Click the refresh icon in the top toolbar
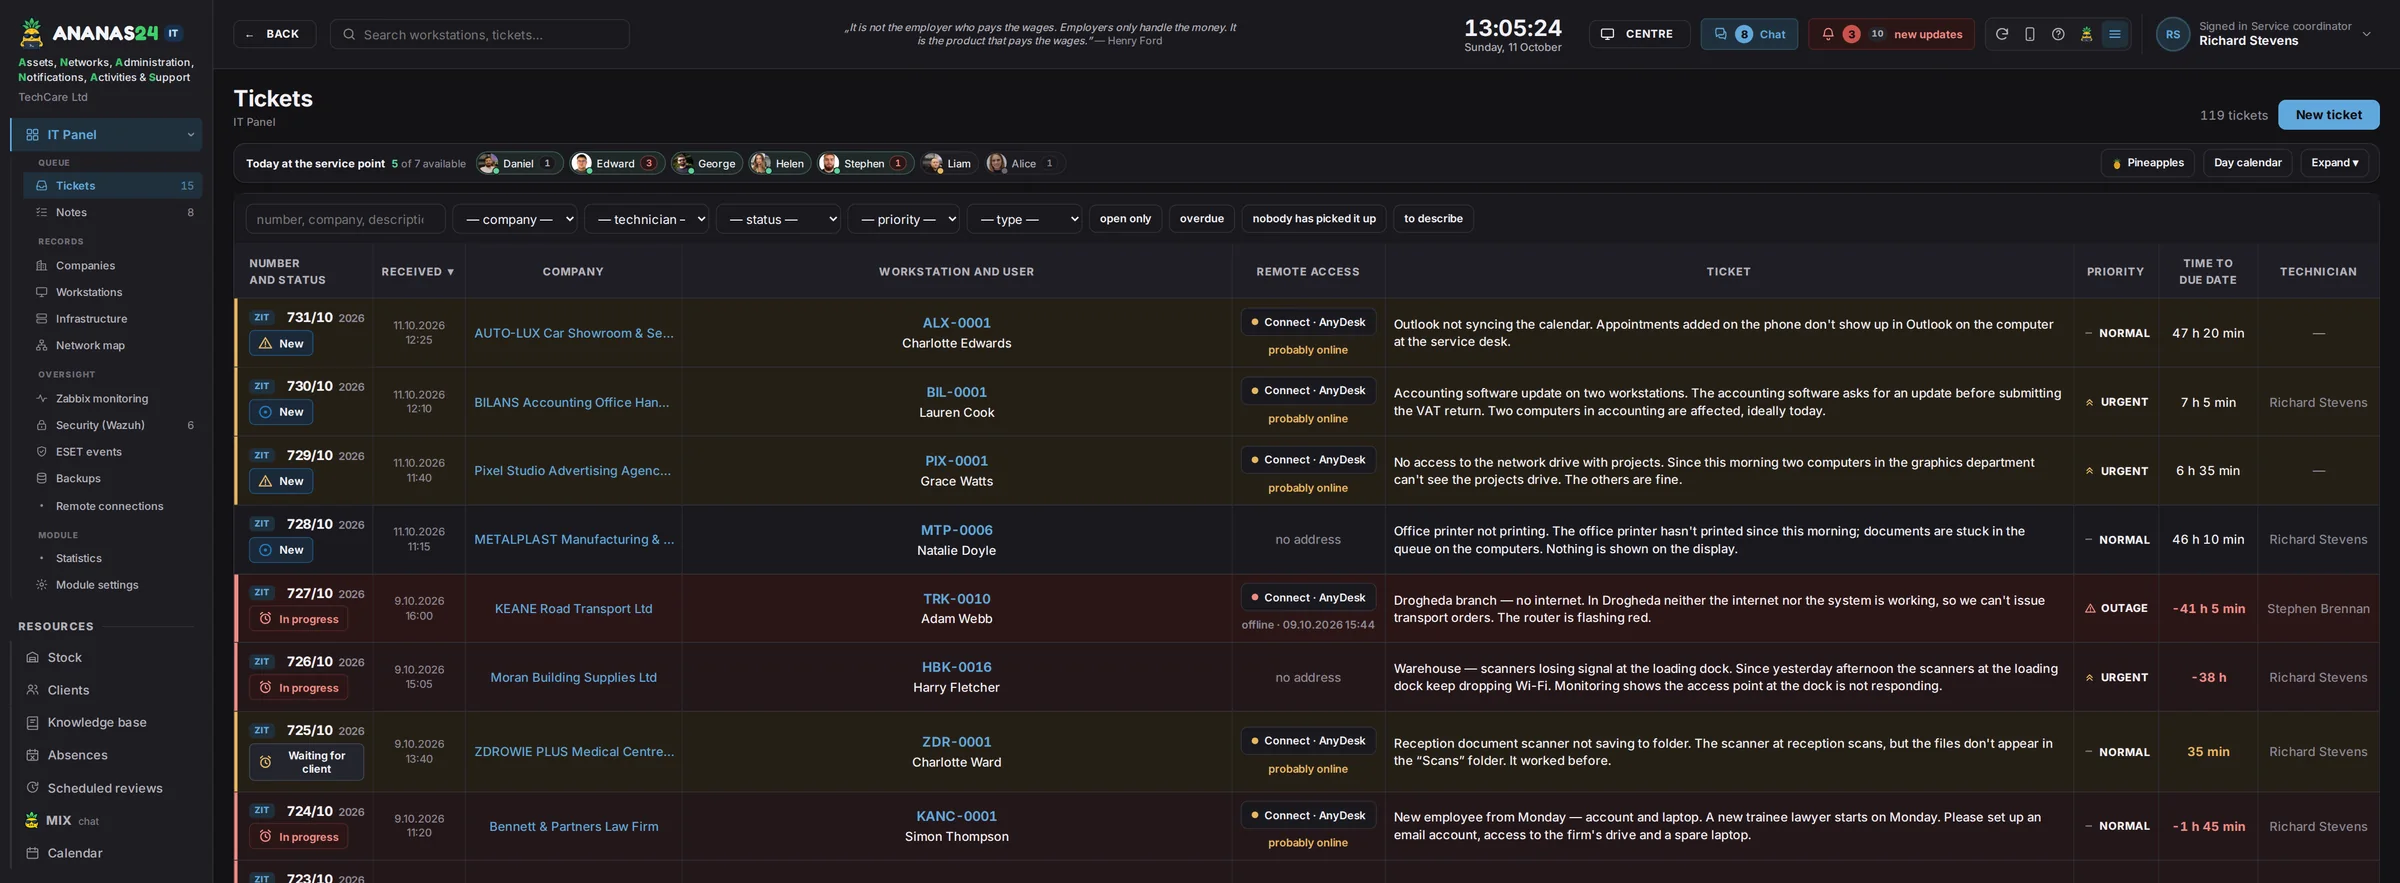This screenshot has width=2400, height=883. 2001,34
